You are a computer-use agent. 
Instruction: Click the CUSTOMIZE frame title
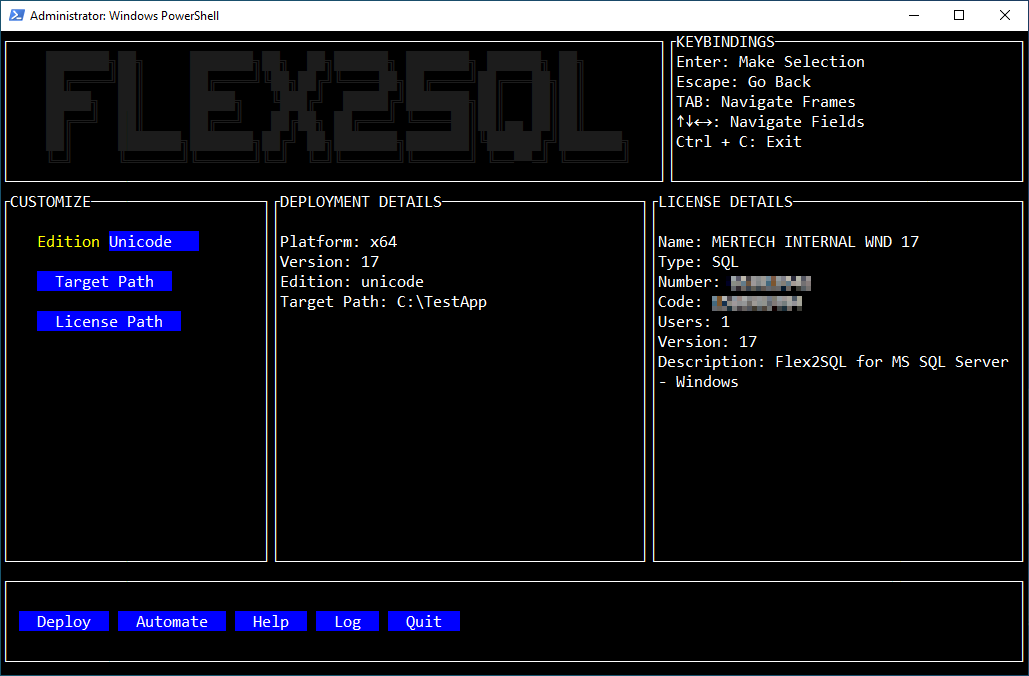[49, 201]
